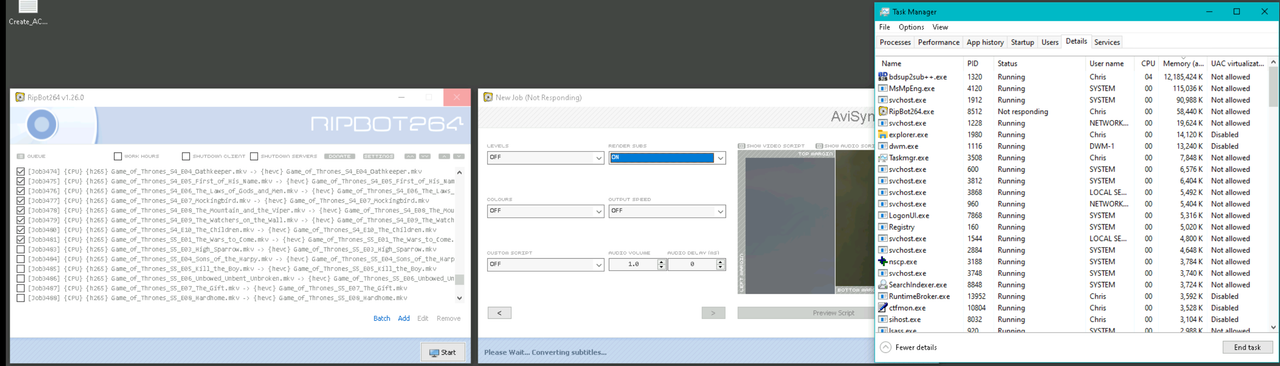Adjust the Audio Delay spinner arrows
1280x366 pixels.
pyautogui.click(x=720, y=265)
